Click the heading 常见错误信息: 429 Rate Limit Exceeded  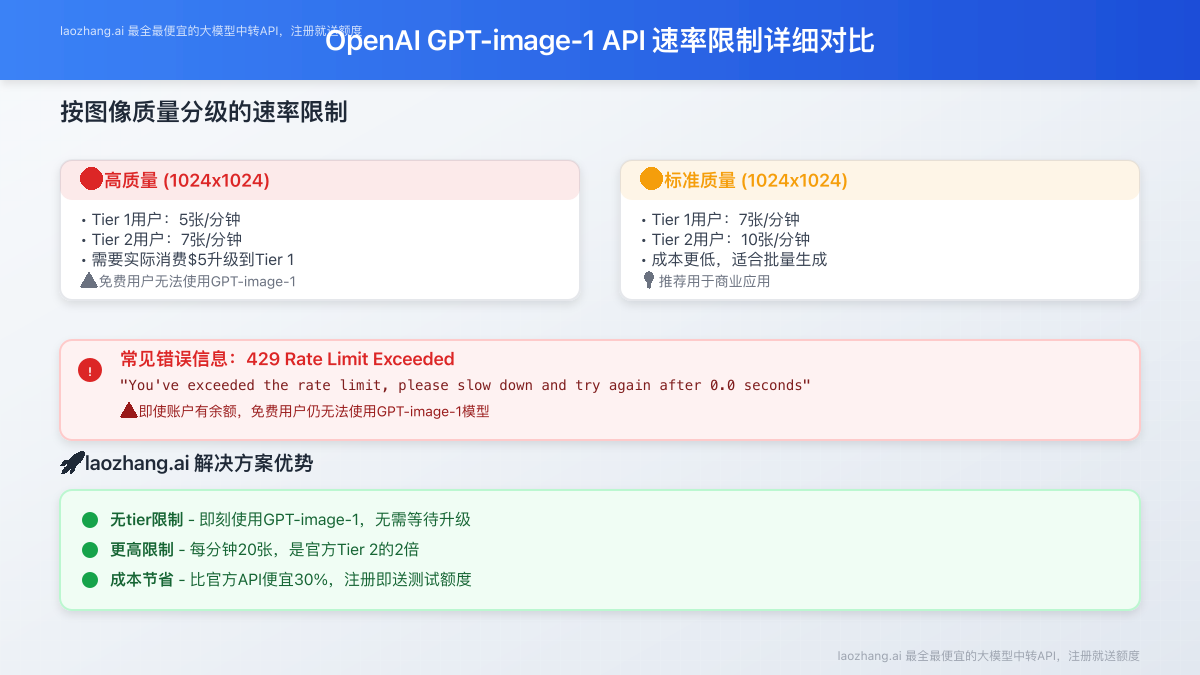click(287, 359)
